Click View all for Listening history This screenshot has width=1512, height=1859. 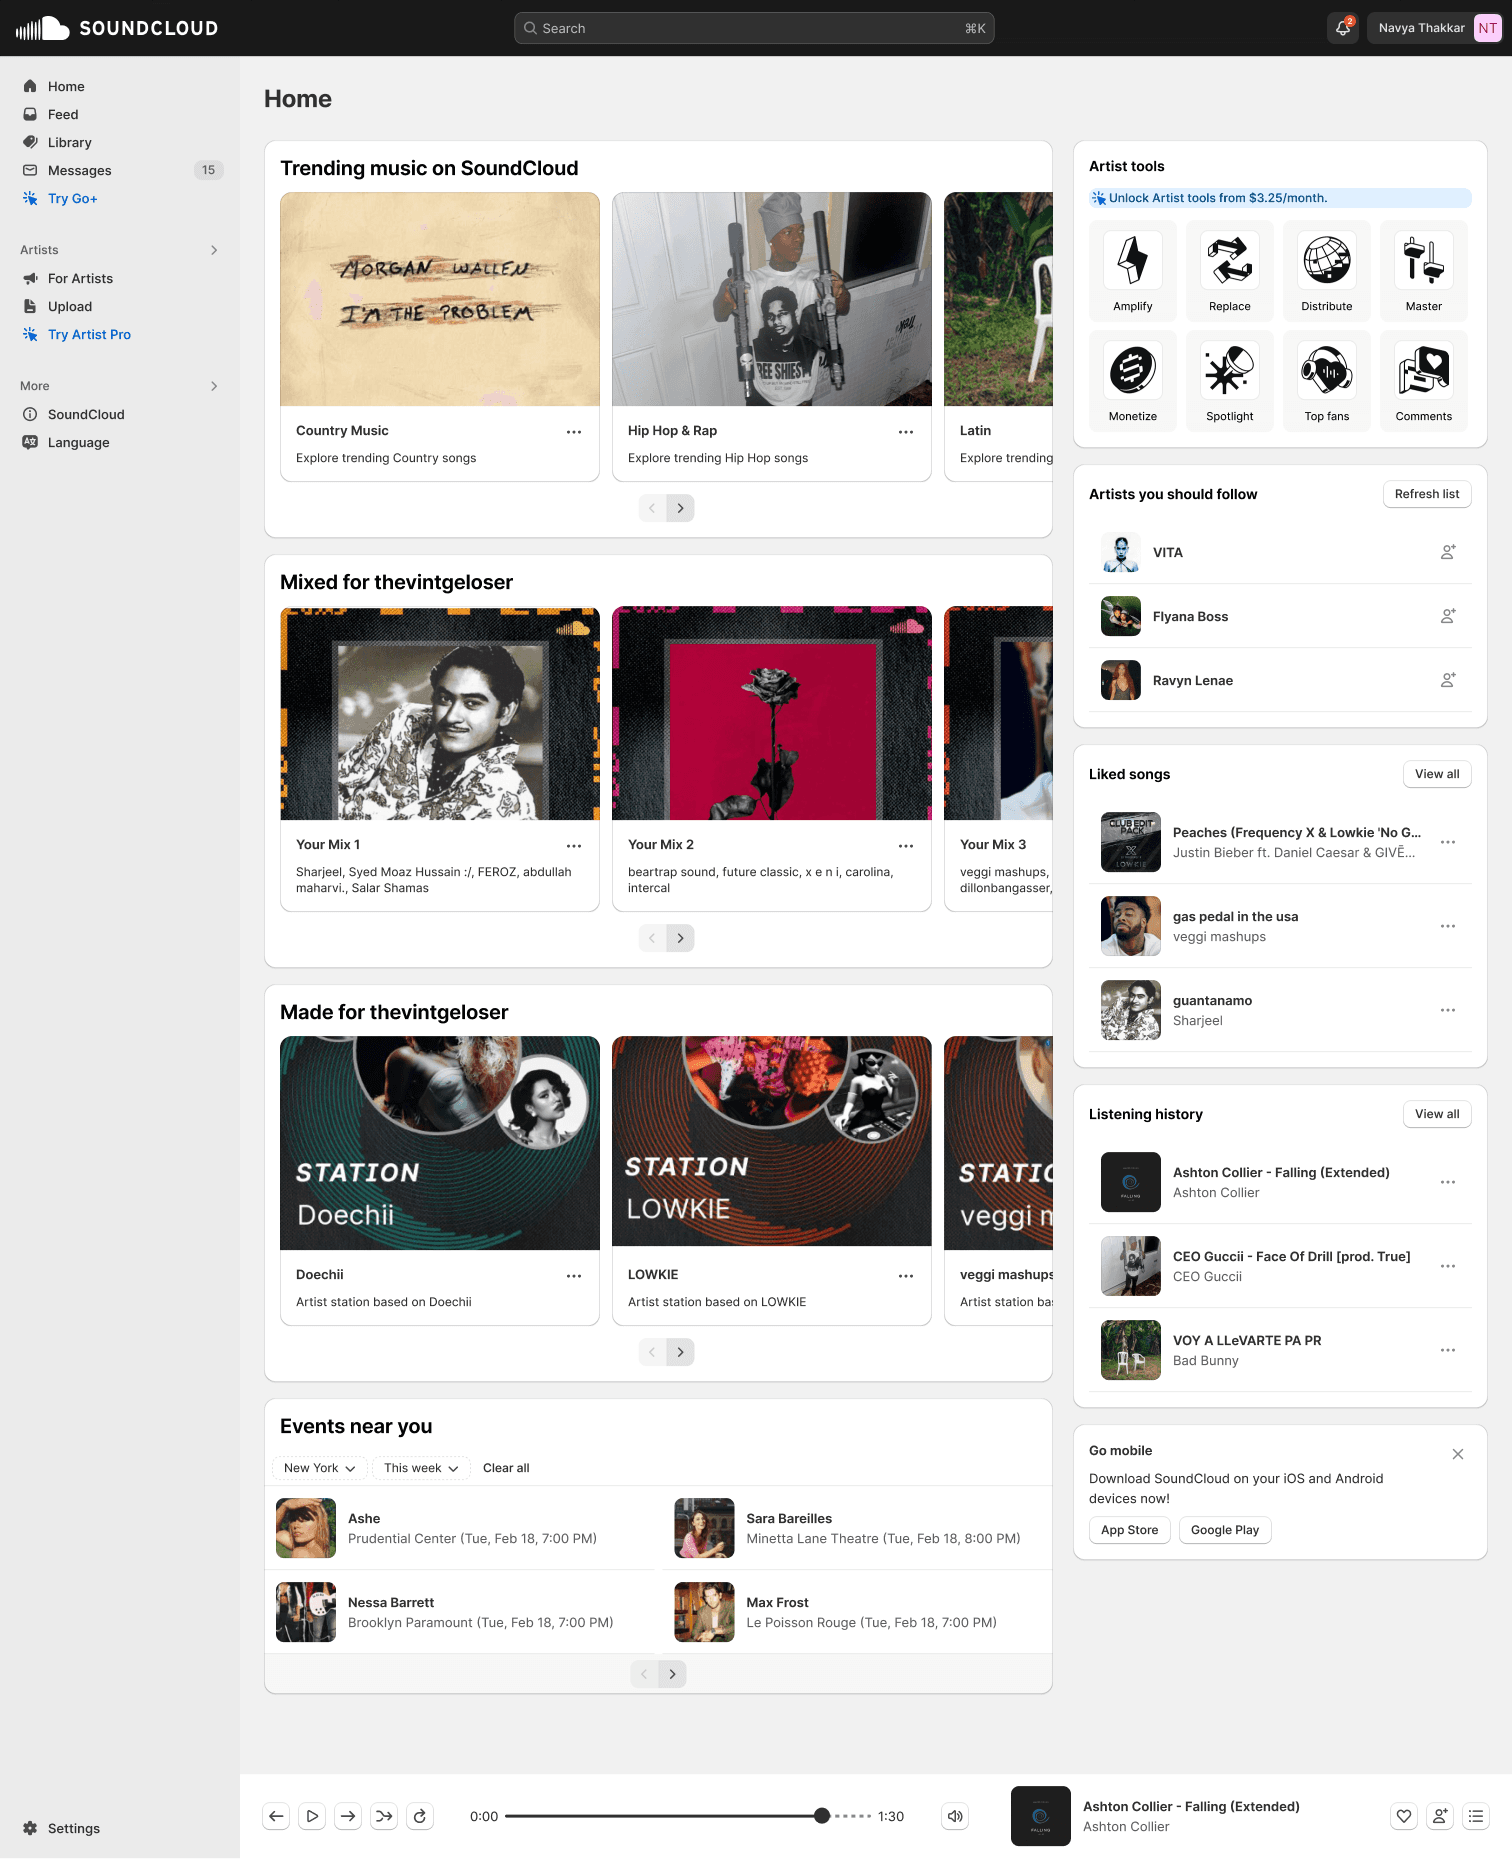(1437, 1114)
